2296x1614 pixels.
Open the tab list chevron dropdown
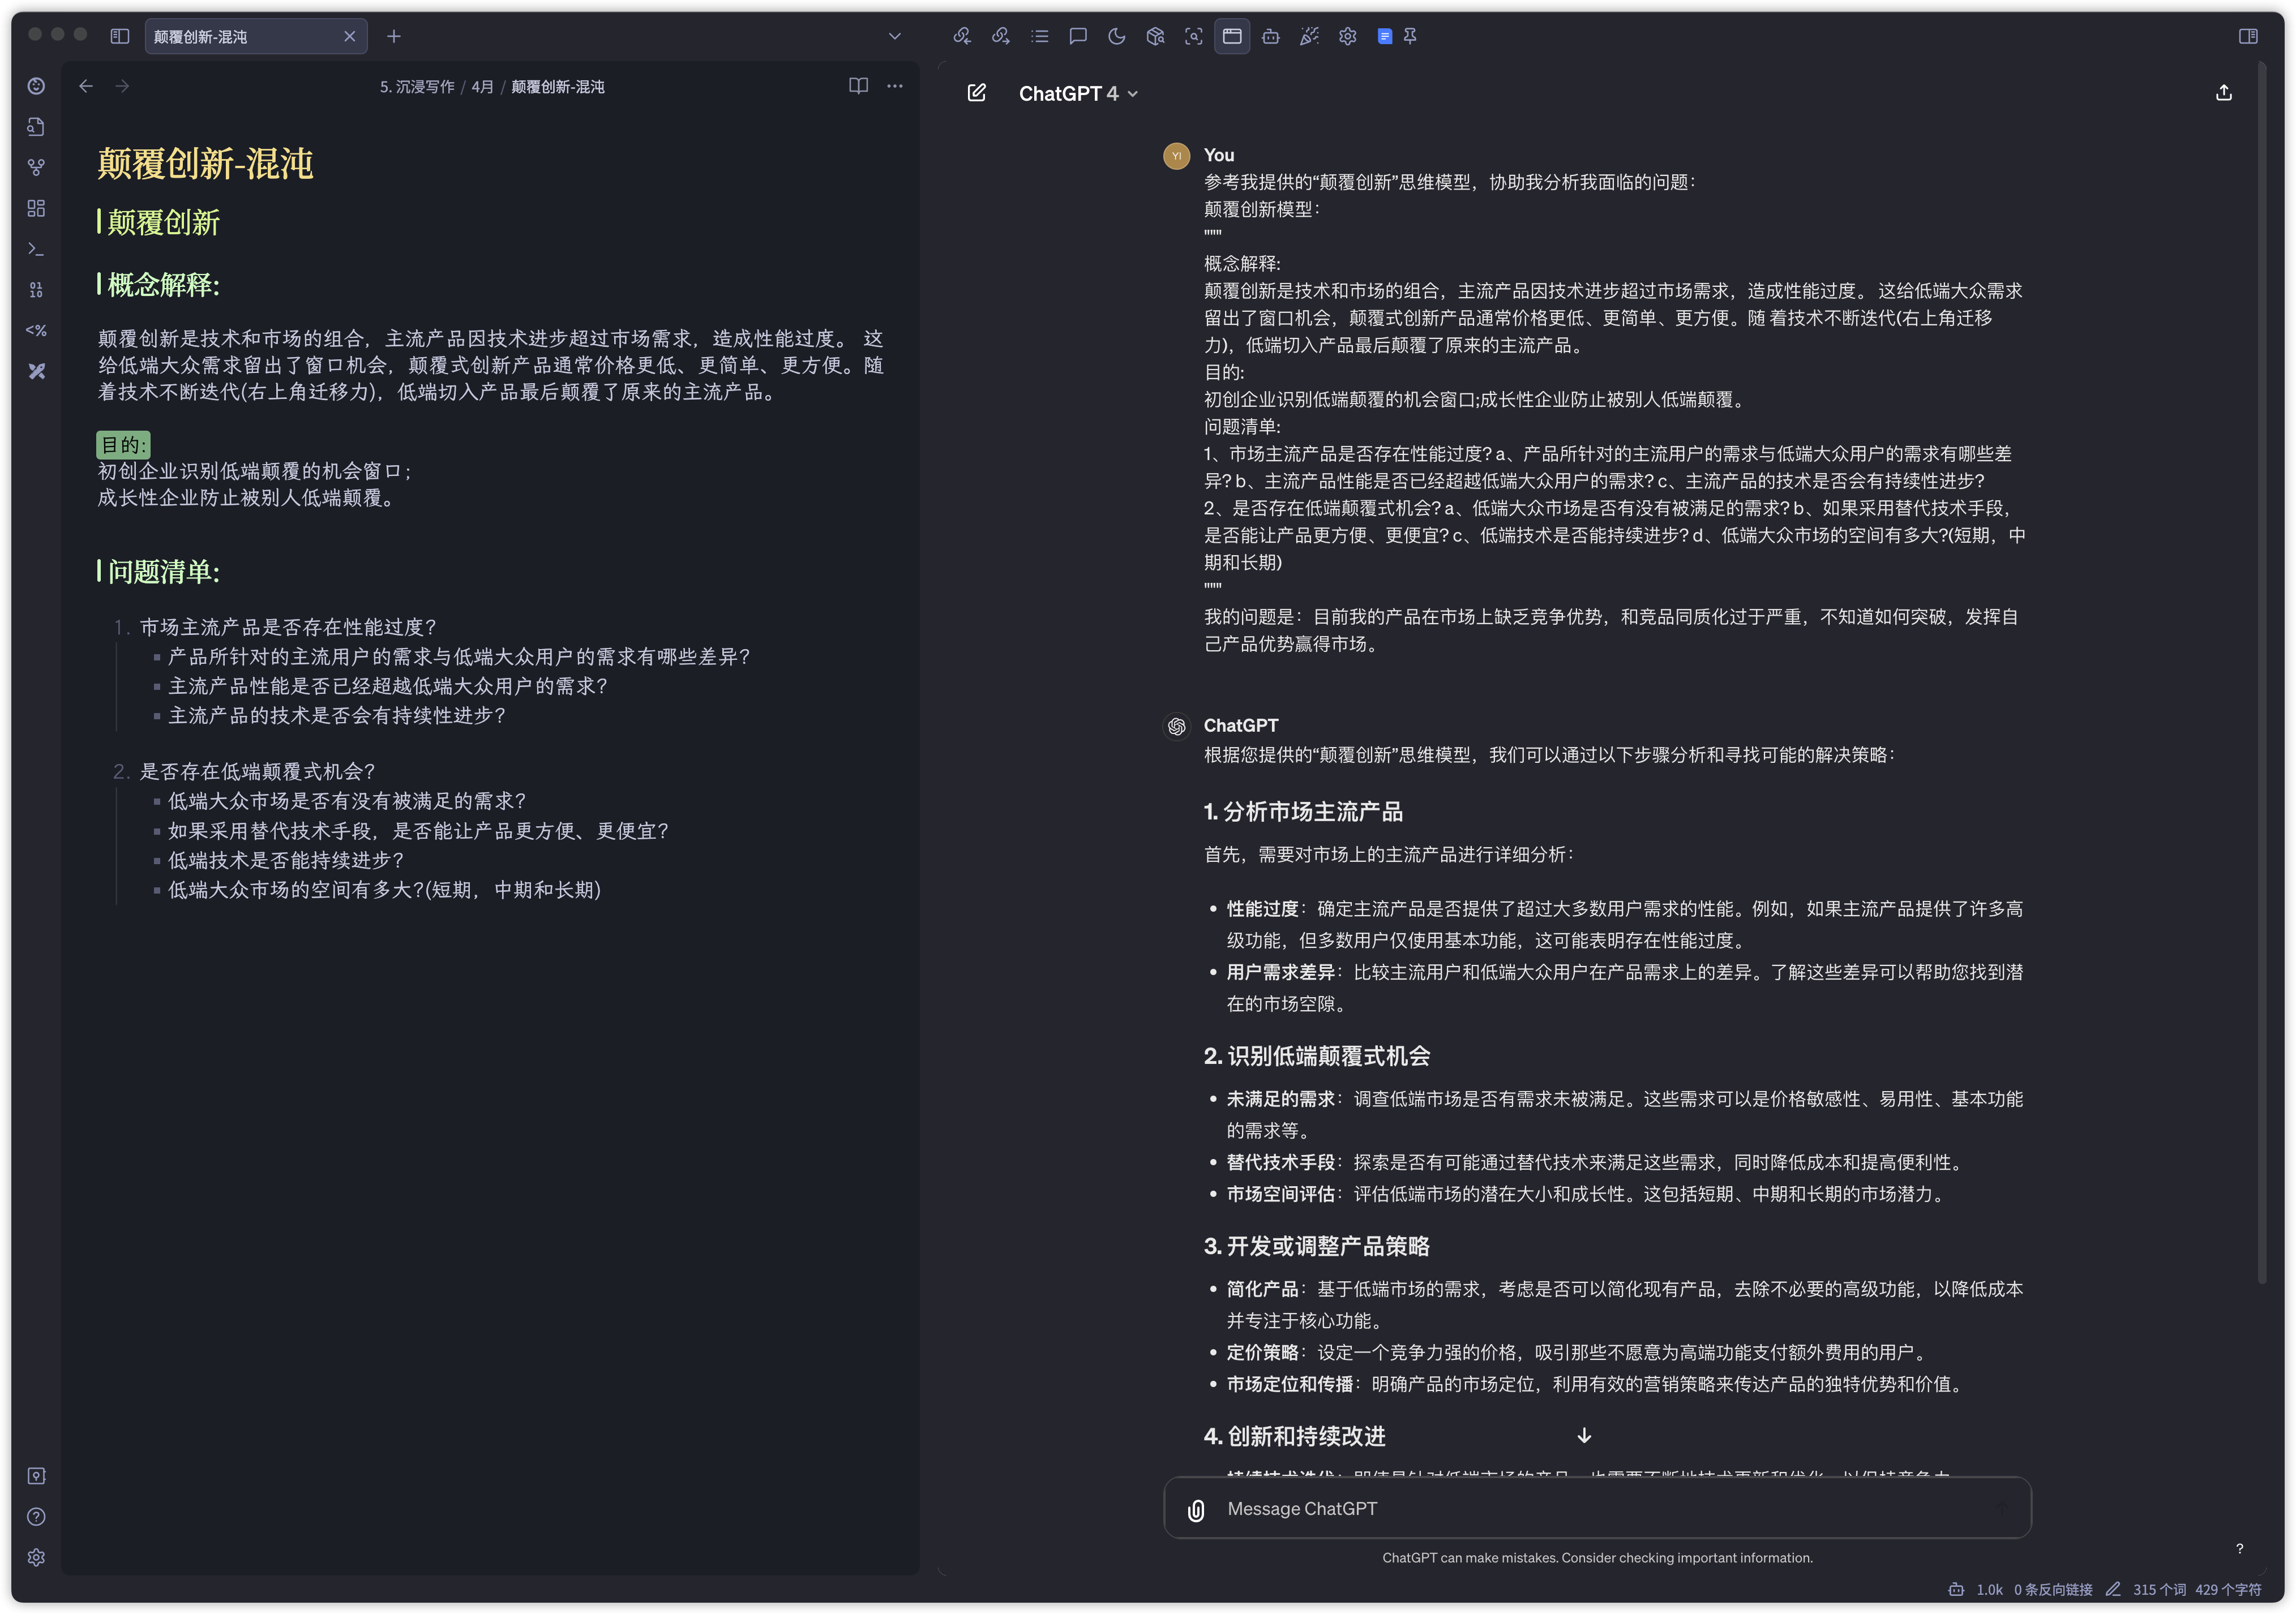pyautogui.click(x=895, y=37)
